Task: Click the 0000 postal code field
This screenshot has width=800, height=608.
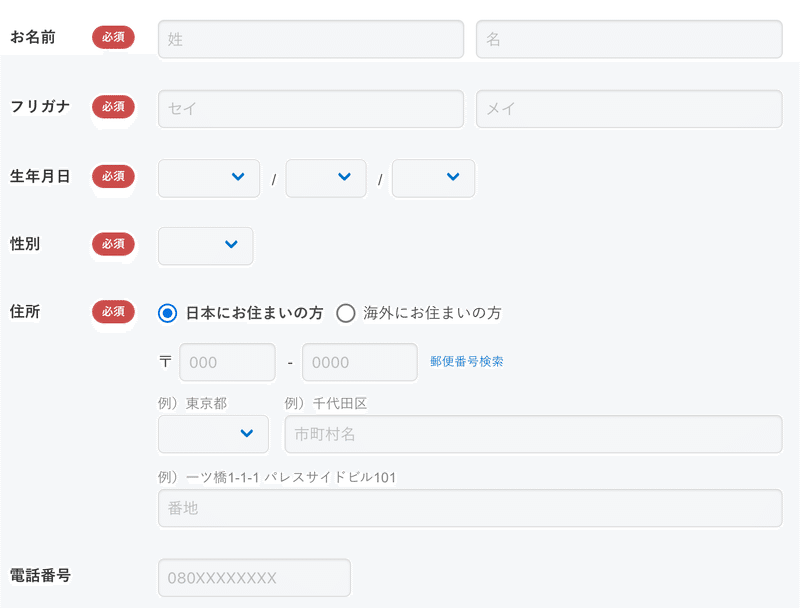Action: [x=360, y=362]
